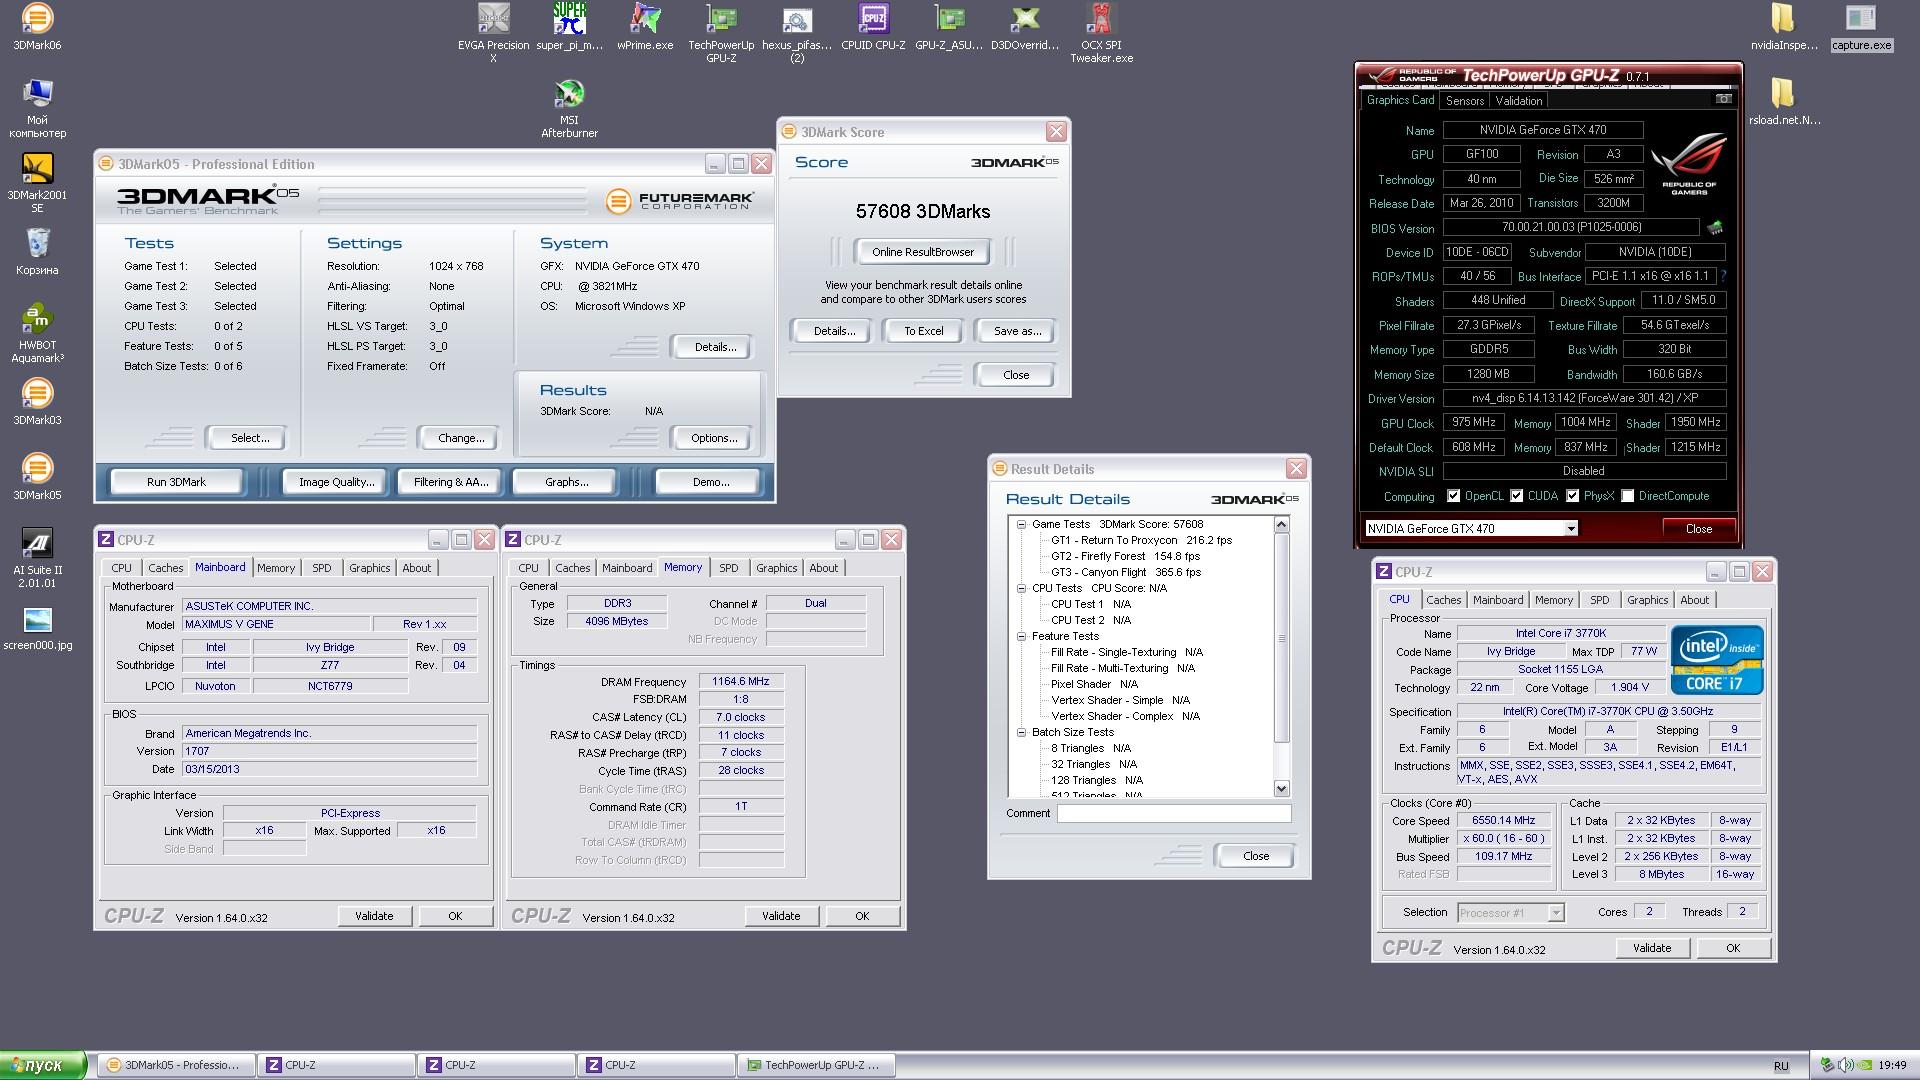Click Validate in the Memory CPU-Z window
Viewport: 1920px width, 1080px height.
point(781,916)
